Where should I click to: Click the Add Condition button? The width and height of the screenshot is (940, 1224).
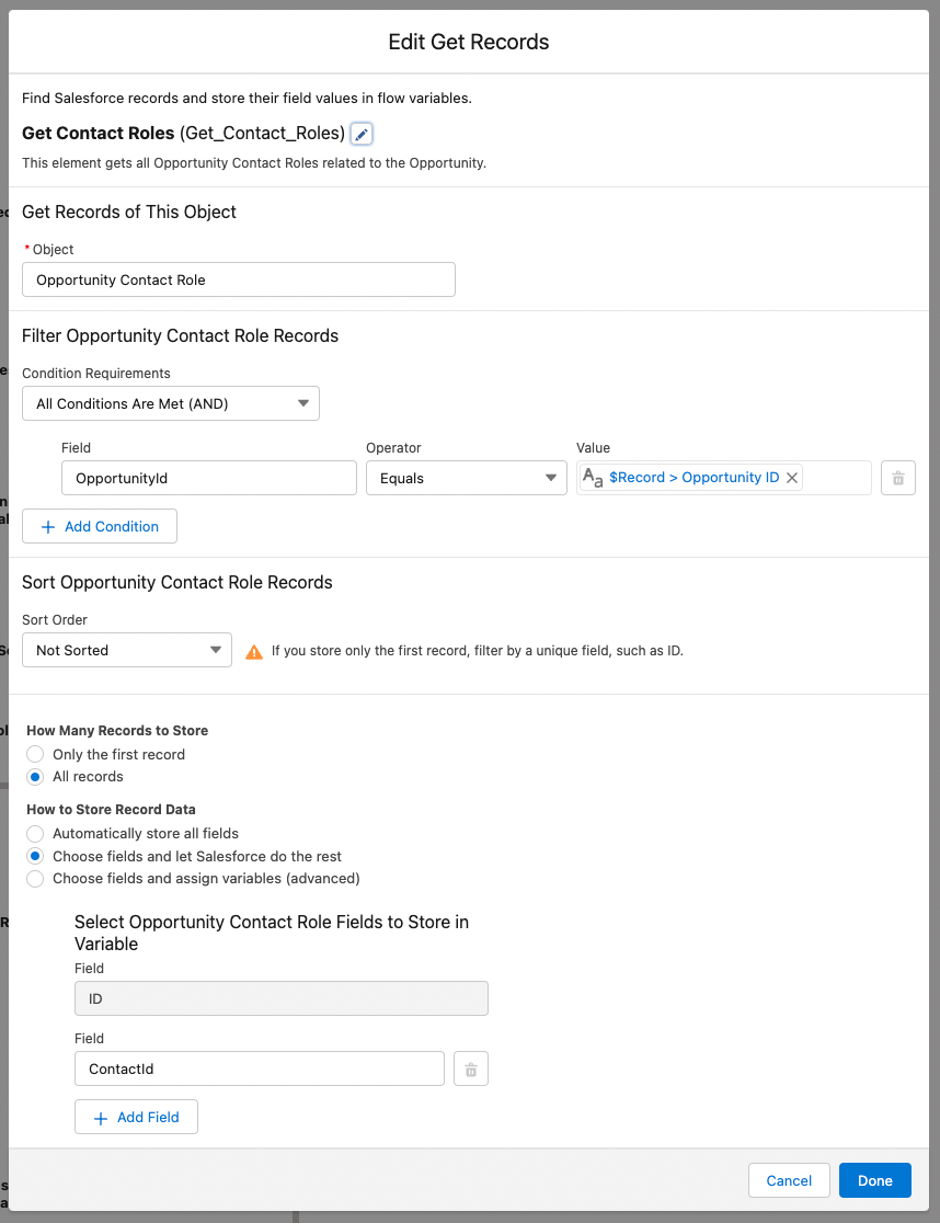pyautogui.click(x=99, y=525)
